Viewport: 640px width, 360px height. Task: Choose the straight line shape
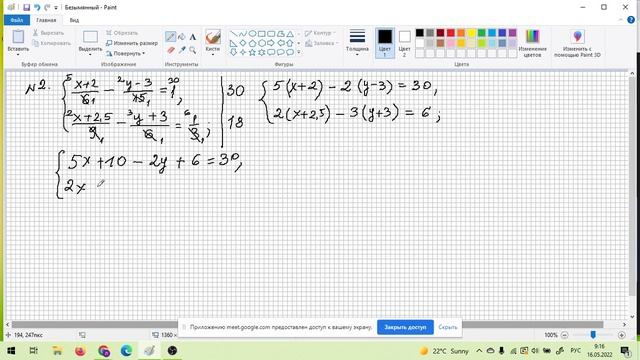click(233, 33)
